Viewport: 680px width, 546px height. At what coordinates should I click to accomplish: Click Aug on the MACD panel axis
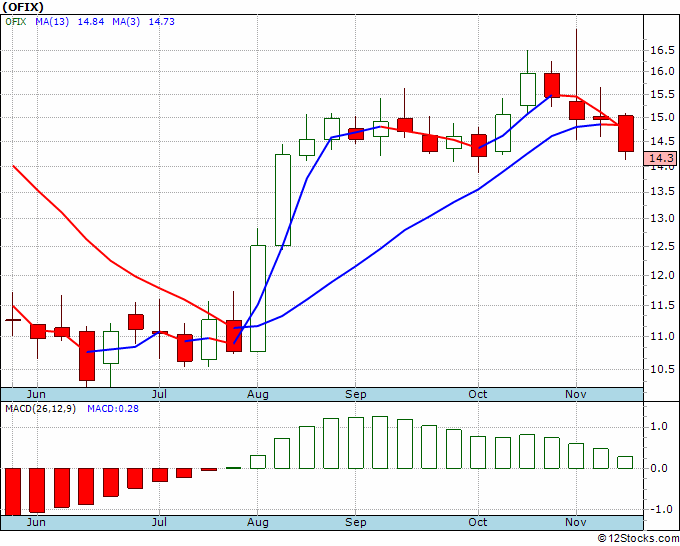pyautogui.click(x=258, y=522)
